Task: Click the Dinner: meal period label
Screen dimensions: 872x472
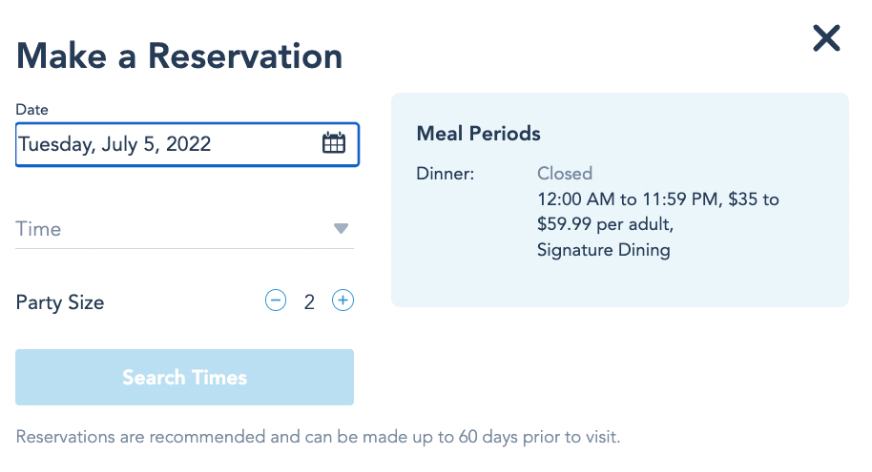Action: click(x=445, y=174)
